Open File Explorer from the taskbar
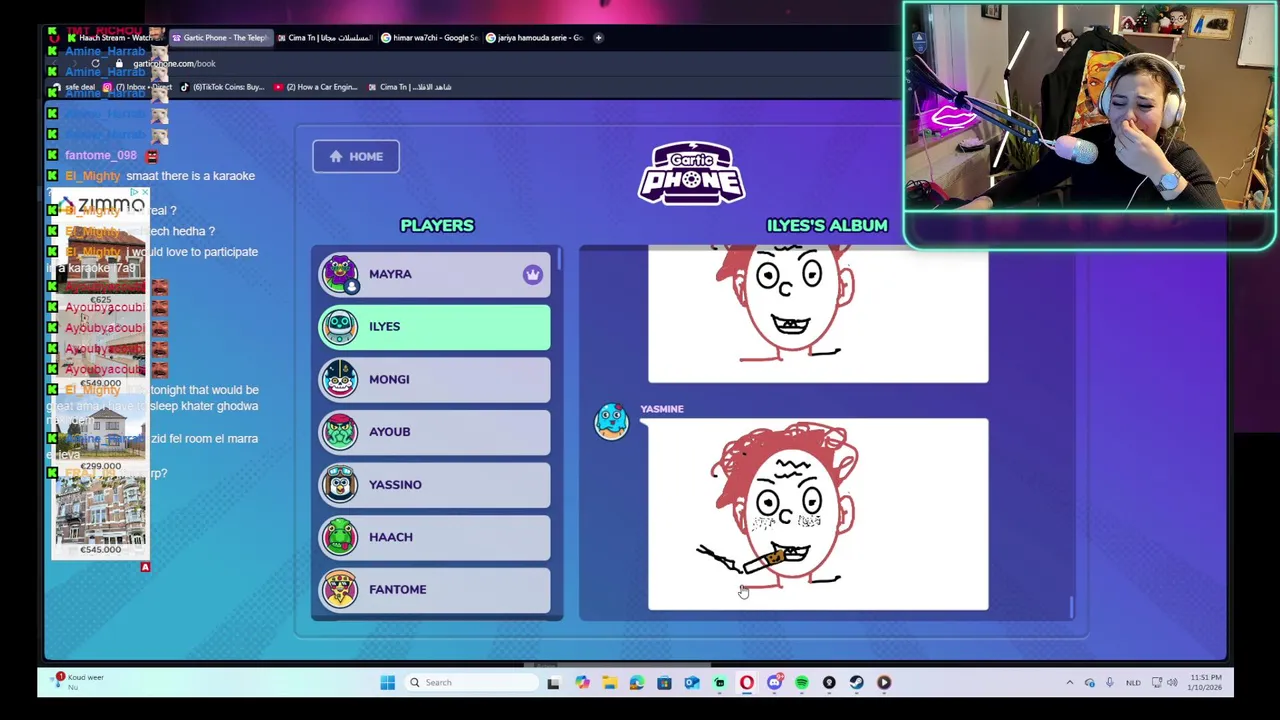 pyautogui.click(x=609, y=683)
